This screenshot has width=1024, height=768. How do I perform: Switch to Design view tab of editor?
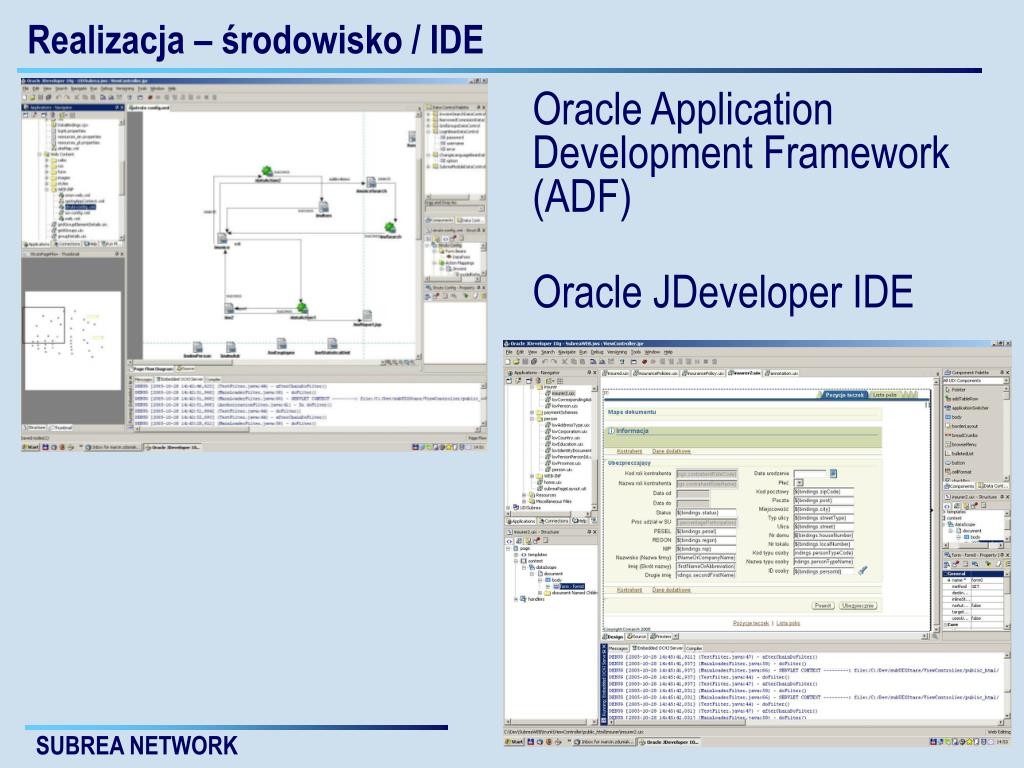(x=613, y=636)
